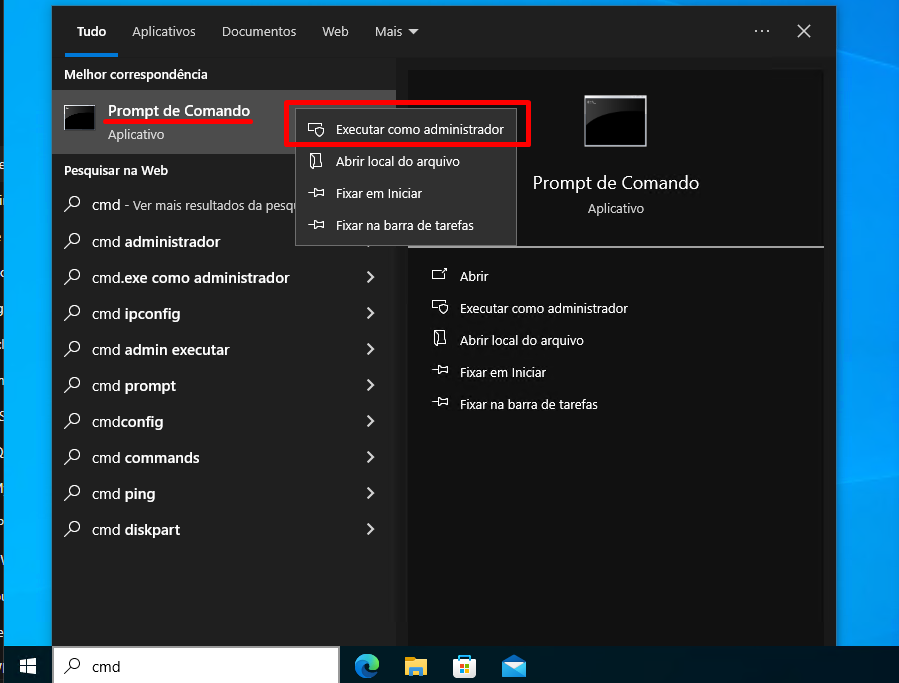Click the Windows Start button icon
This screenshot has height=683, width=899.
27,665
